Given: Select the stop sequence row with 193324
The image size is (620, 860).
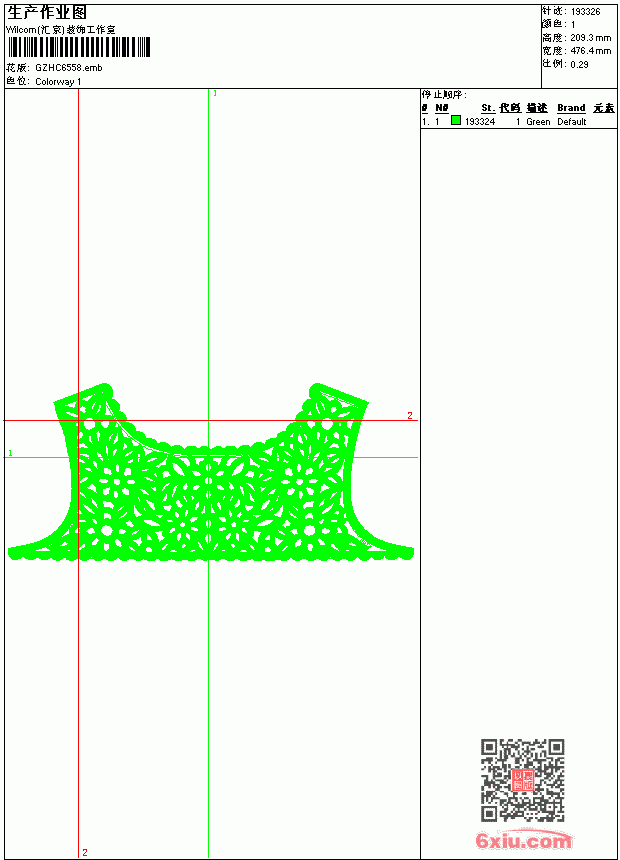Looking at the screenshot, I should 518,121.
